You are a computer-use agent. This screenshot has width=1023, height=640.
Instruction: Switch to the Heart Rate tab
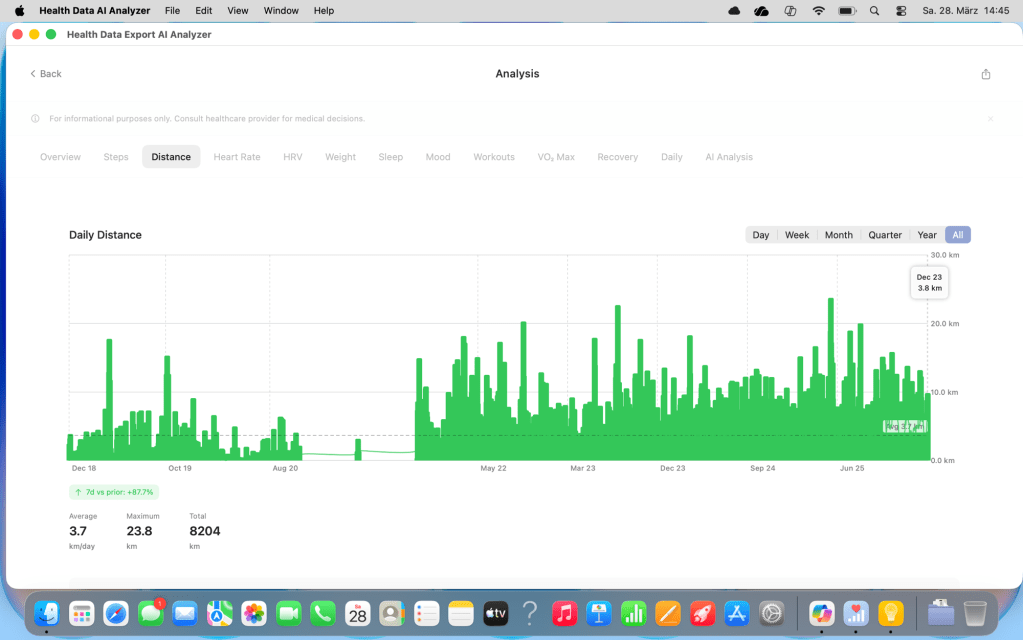[x=237, y=157]
